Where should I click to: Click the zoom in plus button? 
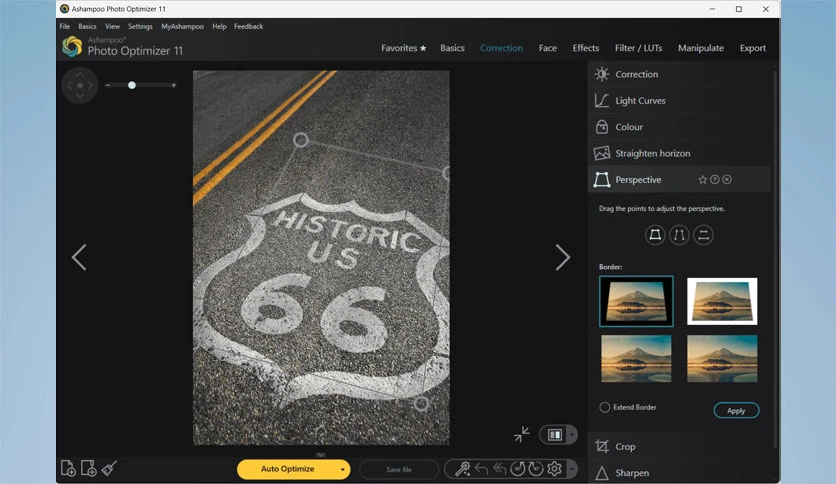[x=174, y=85]
